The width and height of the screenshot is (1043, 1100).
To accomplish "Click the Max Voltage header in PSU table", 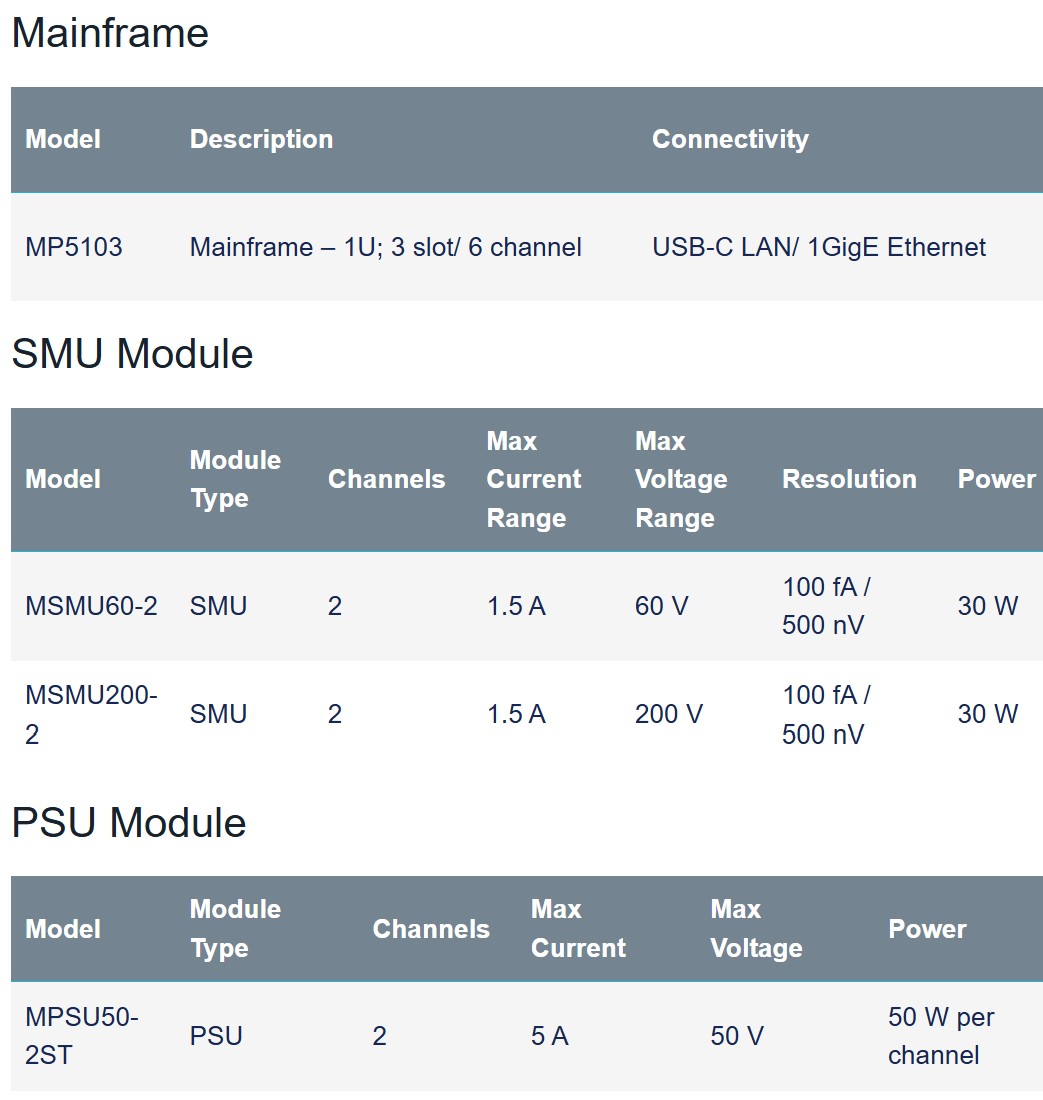I will tap(756, 929).
